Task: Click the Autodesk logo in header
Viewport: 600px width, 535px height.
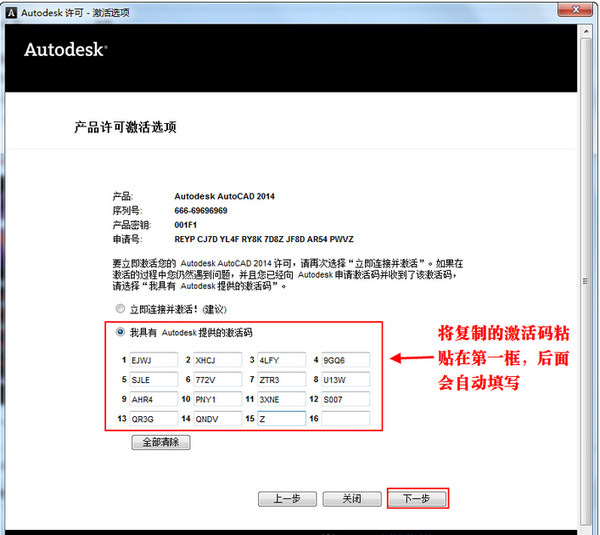Action: [65, 50]
